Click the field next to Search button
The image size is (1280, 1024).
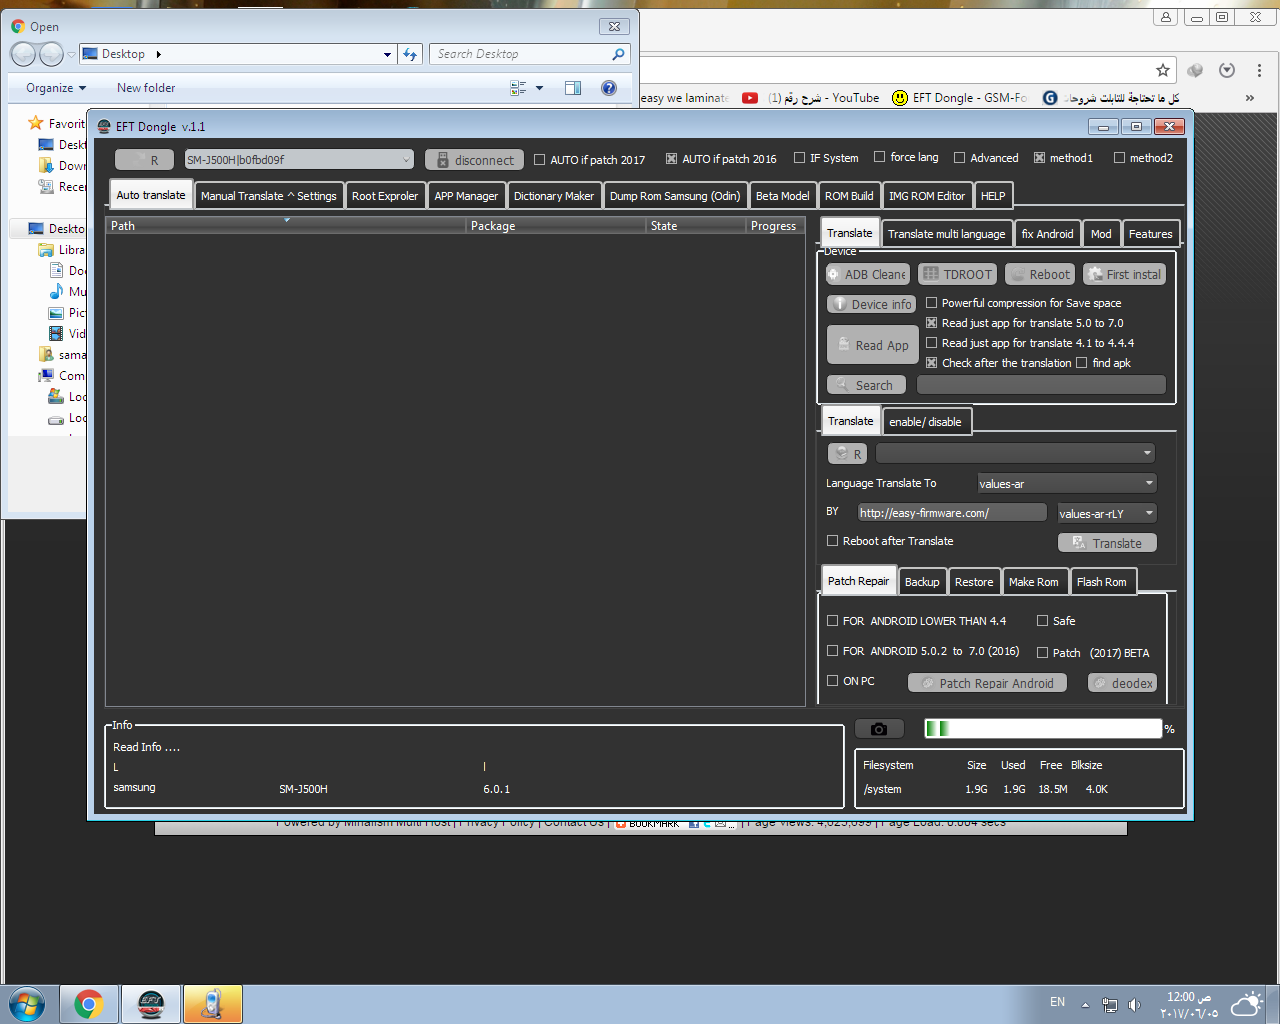[1041, 385]
